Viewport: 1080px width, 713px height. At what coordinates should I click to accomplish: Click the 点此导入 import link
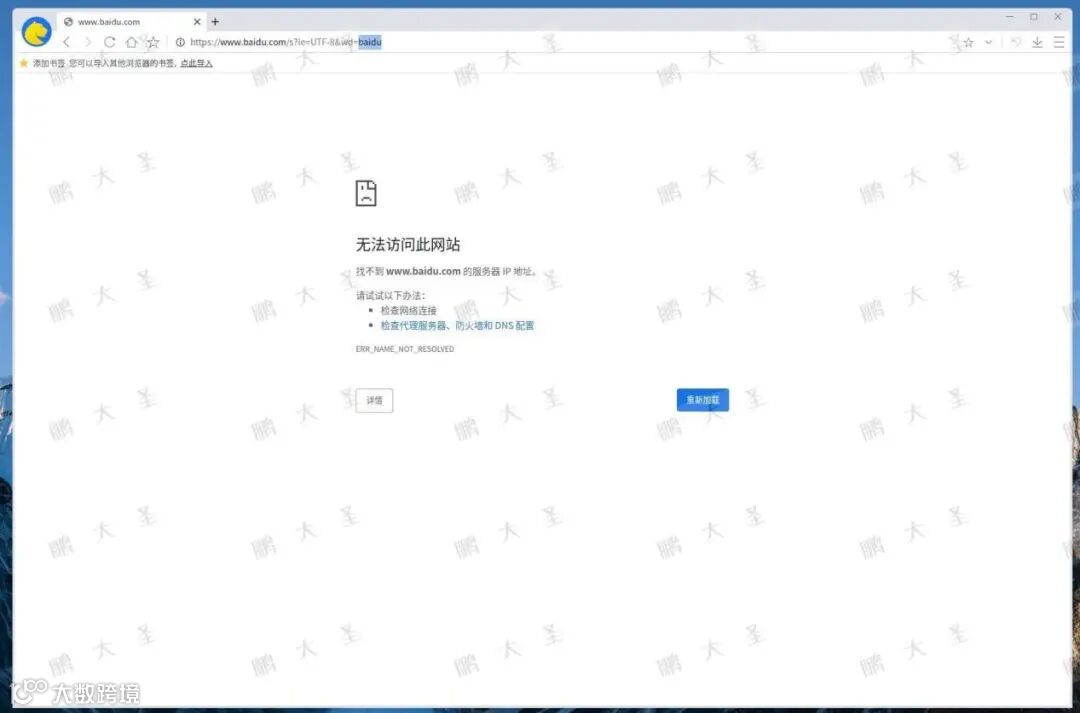pos(196,63)
